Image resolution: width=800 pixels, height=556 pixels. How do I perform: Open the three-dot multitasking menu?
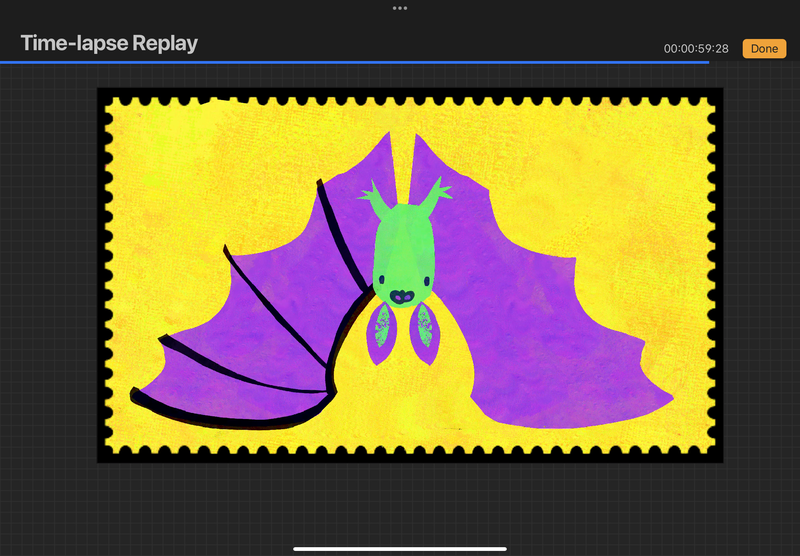coord(400,8)
